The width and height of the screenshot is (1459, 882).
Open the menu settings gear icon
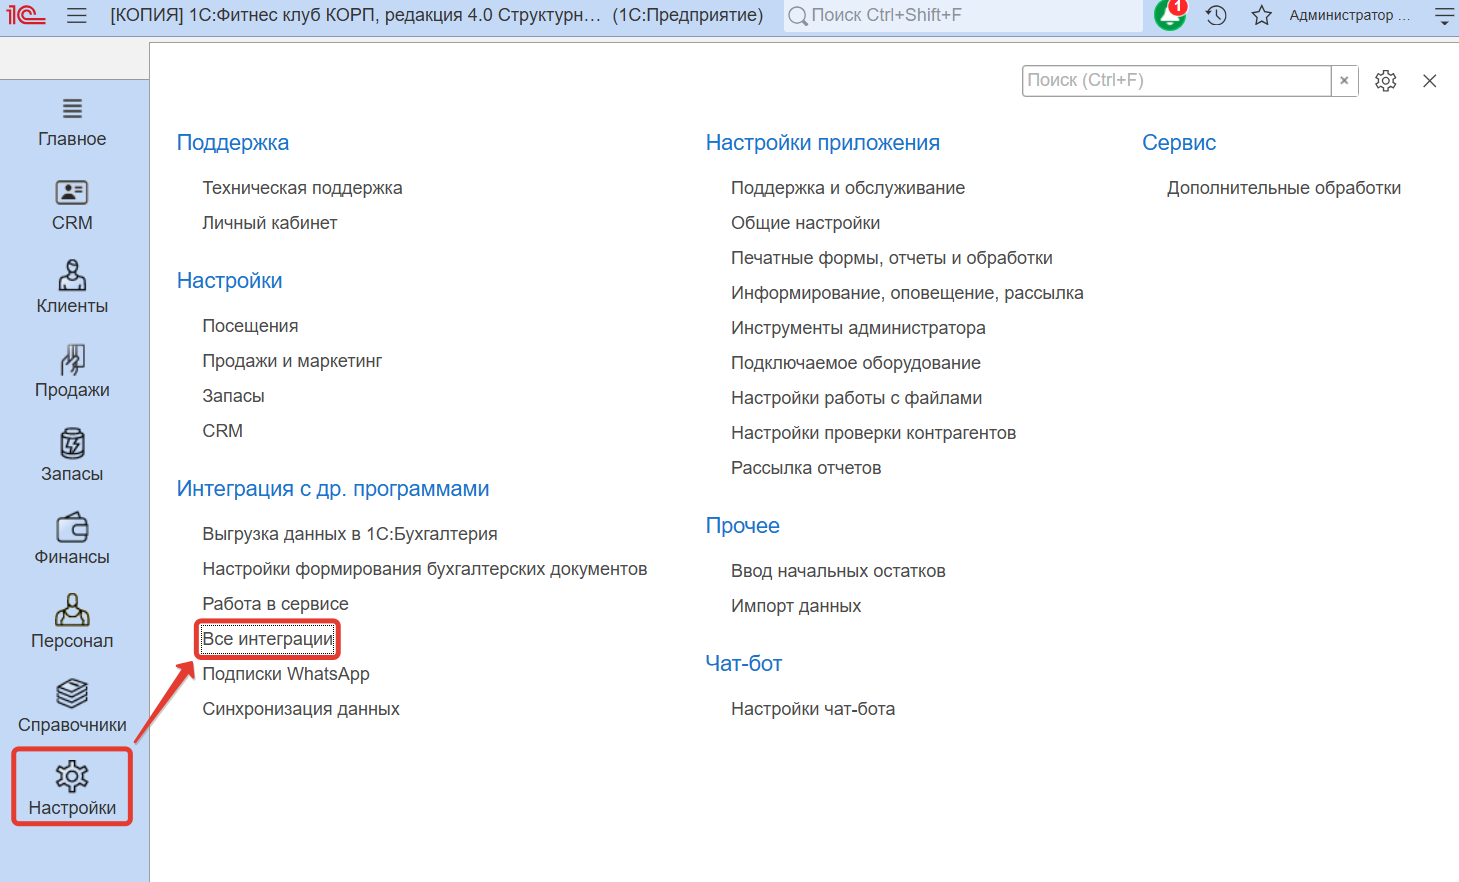1385,81
